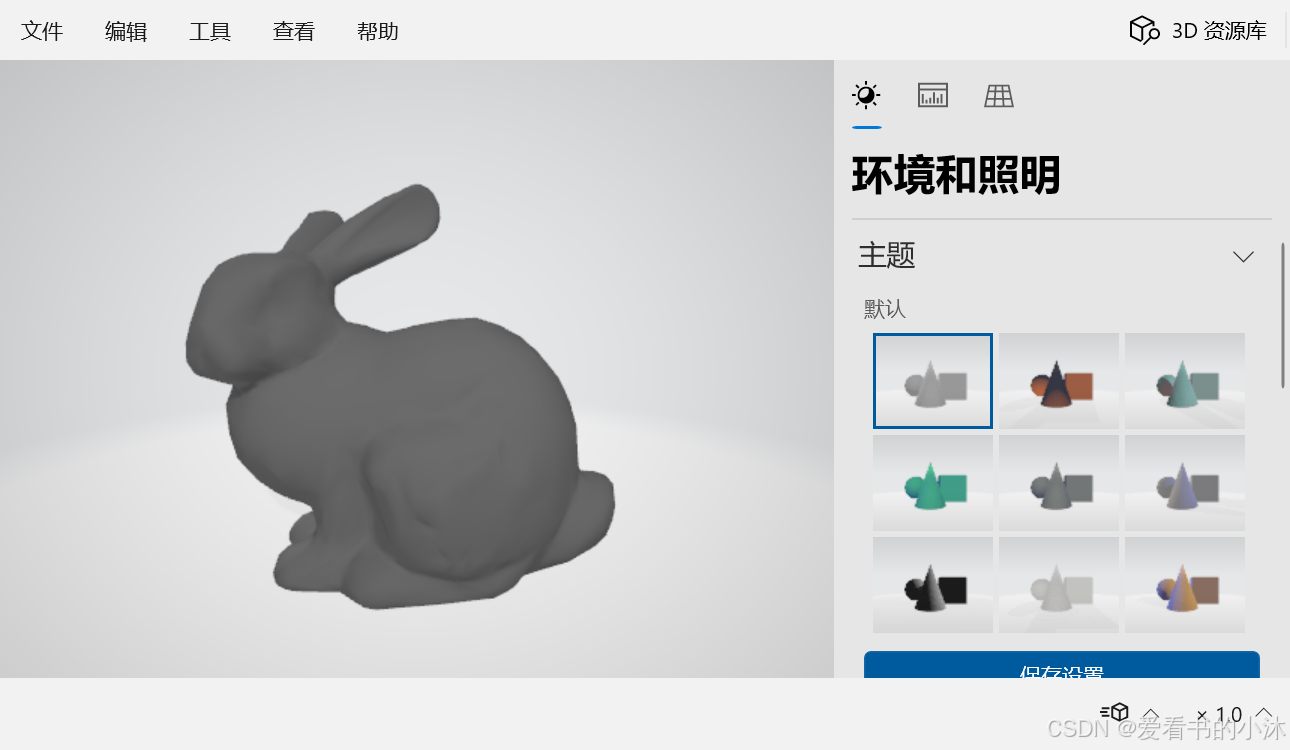Open the 帮助 menu
Viewport: 1290px width, 750px height.
(378, 31)
